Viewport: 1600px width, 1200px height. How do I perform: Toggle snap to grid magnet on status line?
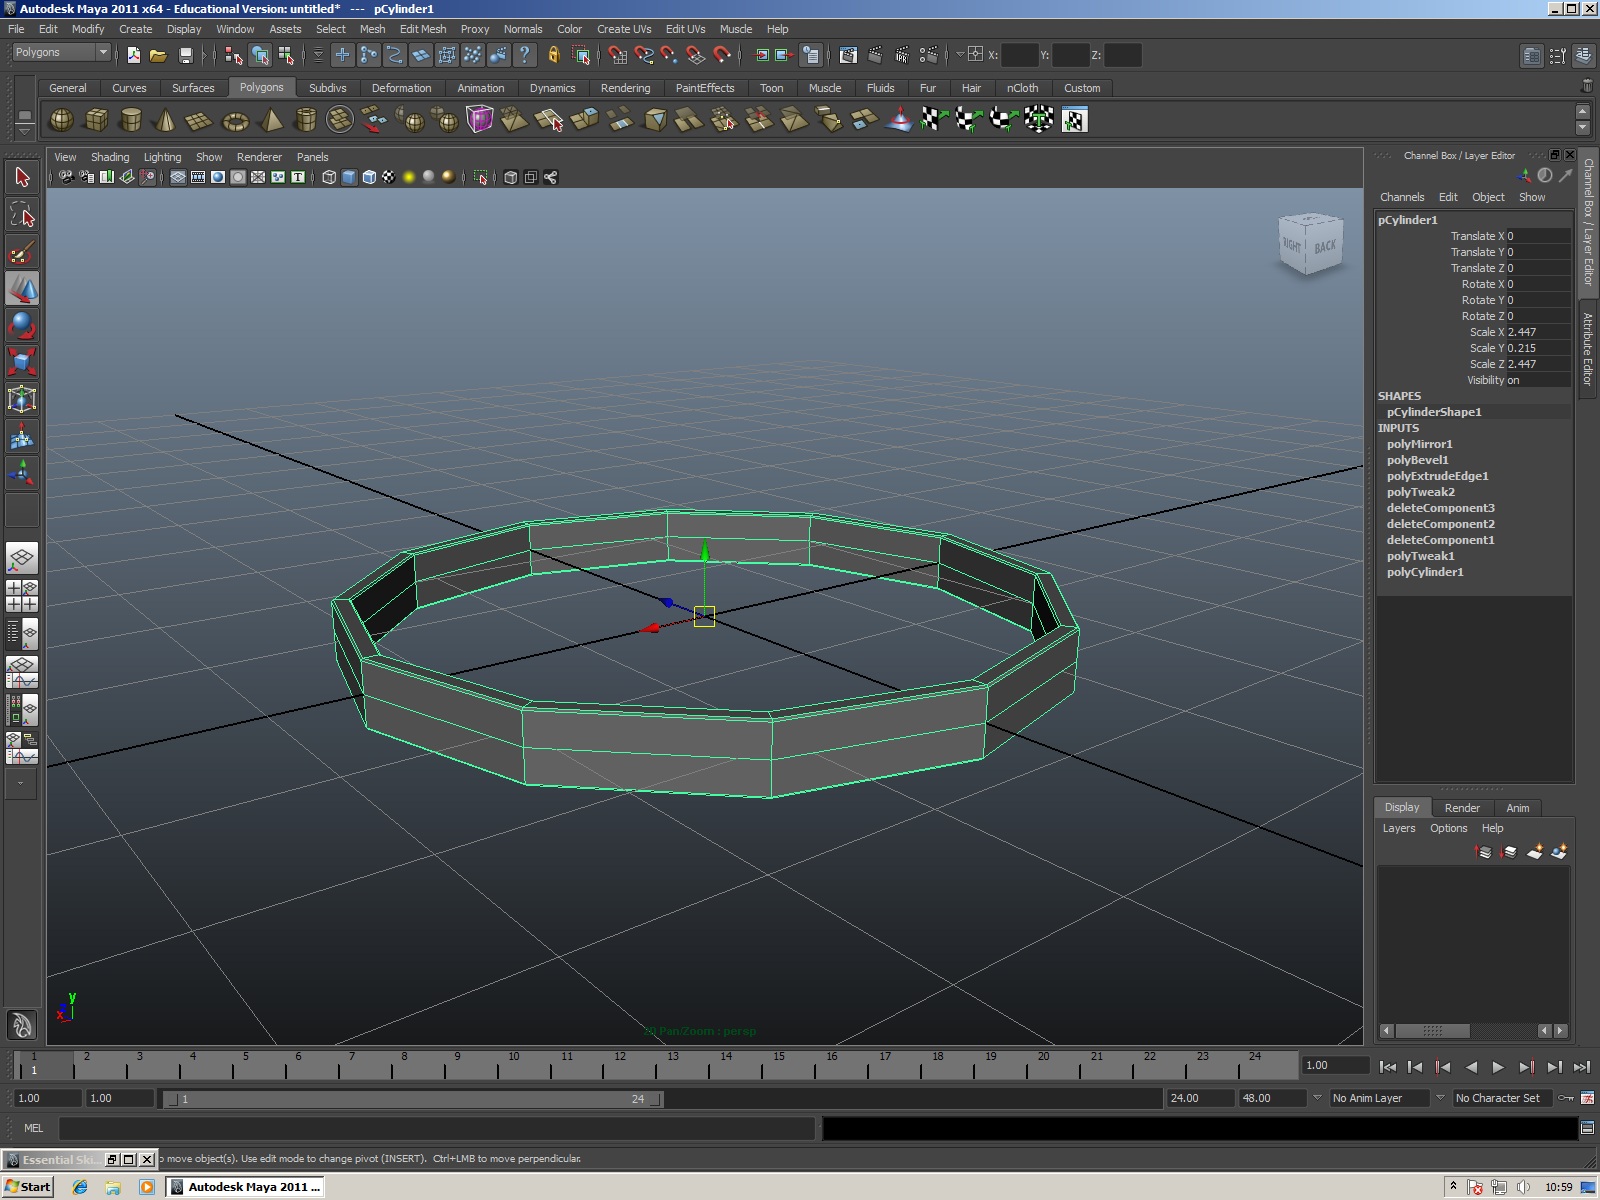(x=616, y=56)
